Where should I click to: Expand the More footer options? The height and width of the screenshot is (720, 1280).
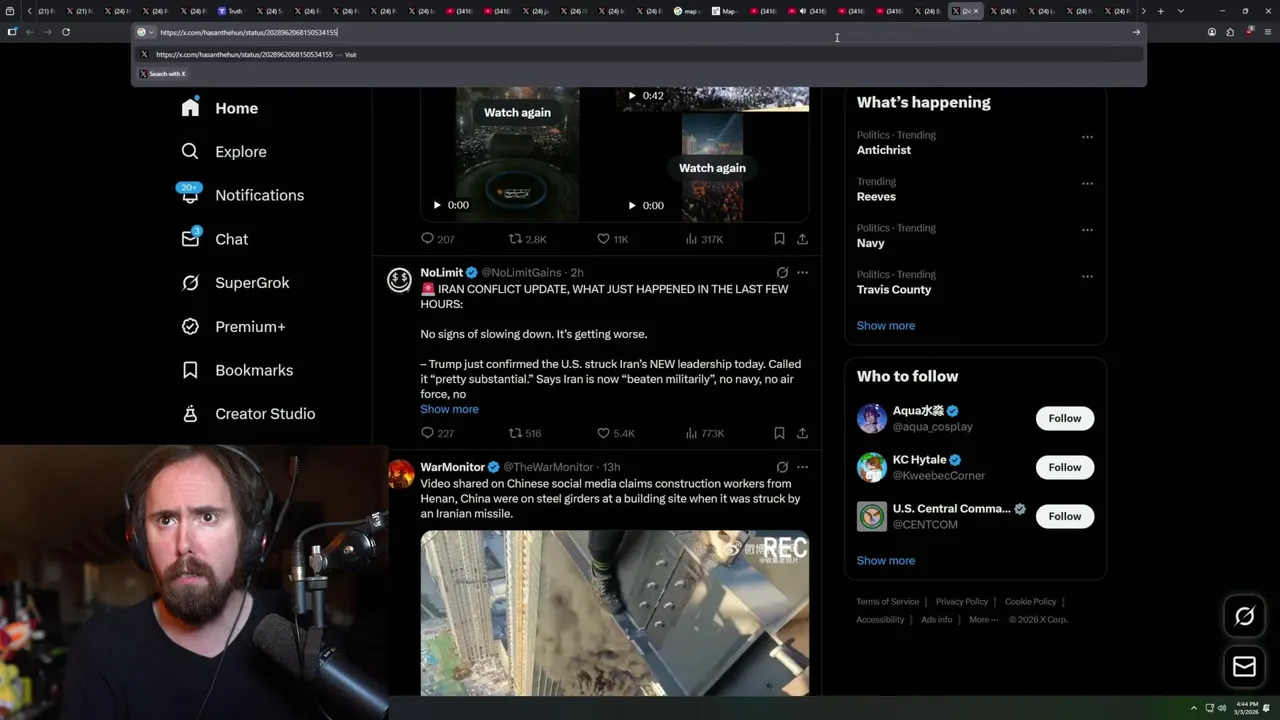982,620
